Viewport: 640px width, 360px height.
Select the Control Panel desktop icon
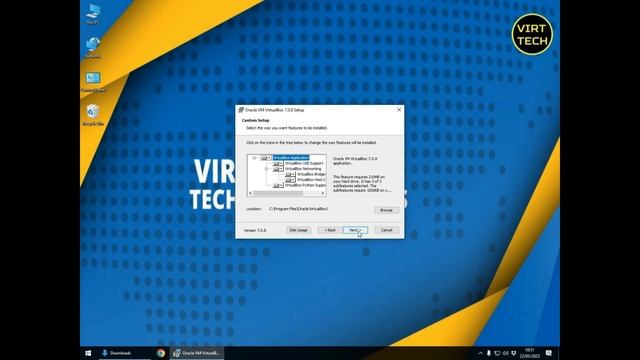93,82
